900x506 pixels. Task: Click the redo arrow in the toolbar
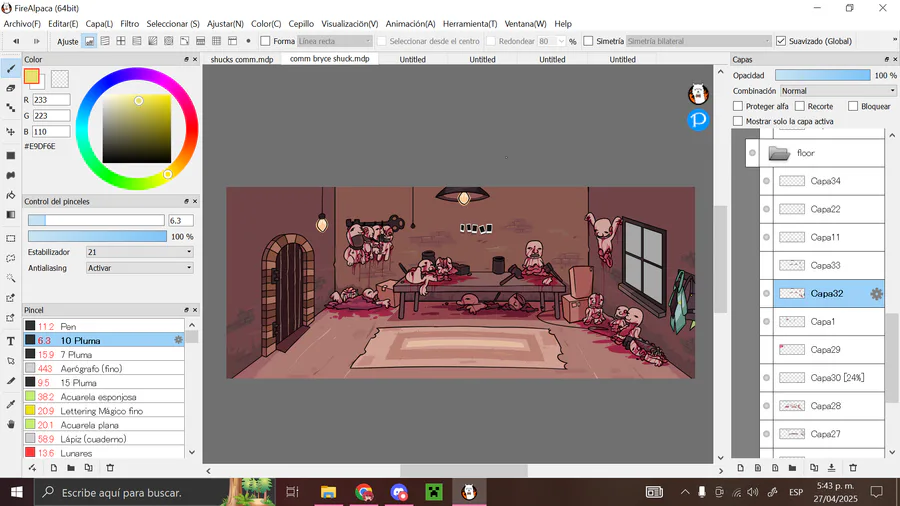point(36,41)
